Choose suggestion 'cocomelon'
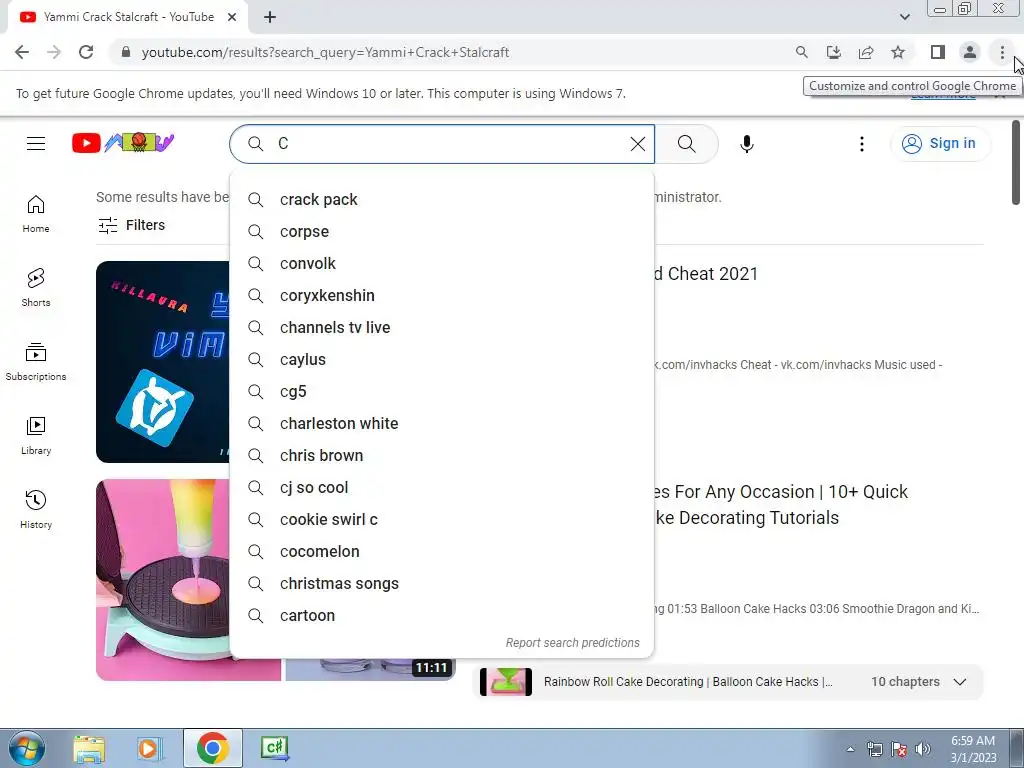This screenshot has width=1024, height=768. pyautogui.click(x=441, y=551)
